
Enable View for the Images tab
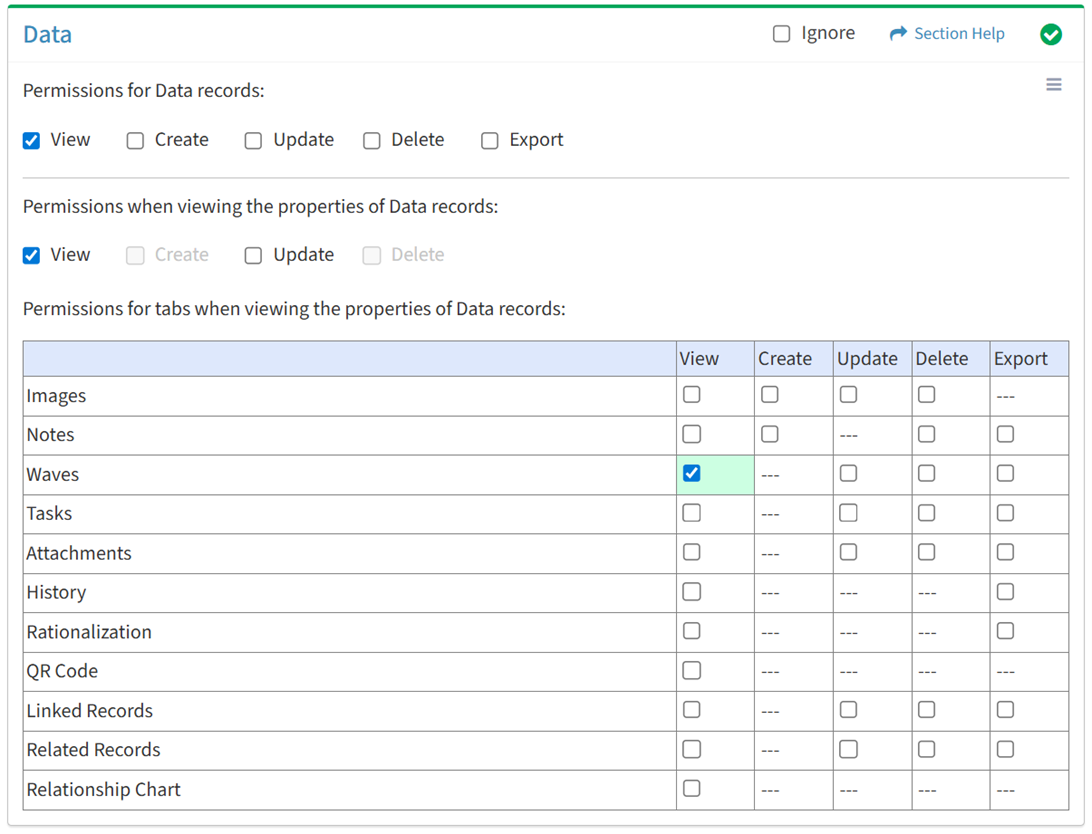click(x=691, y=395)
